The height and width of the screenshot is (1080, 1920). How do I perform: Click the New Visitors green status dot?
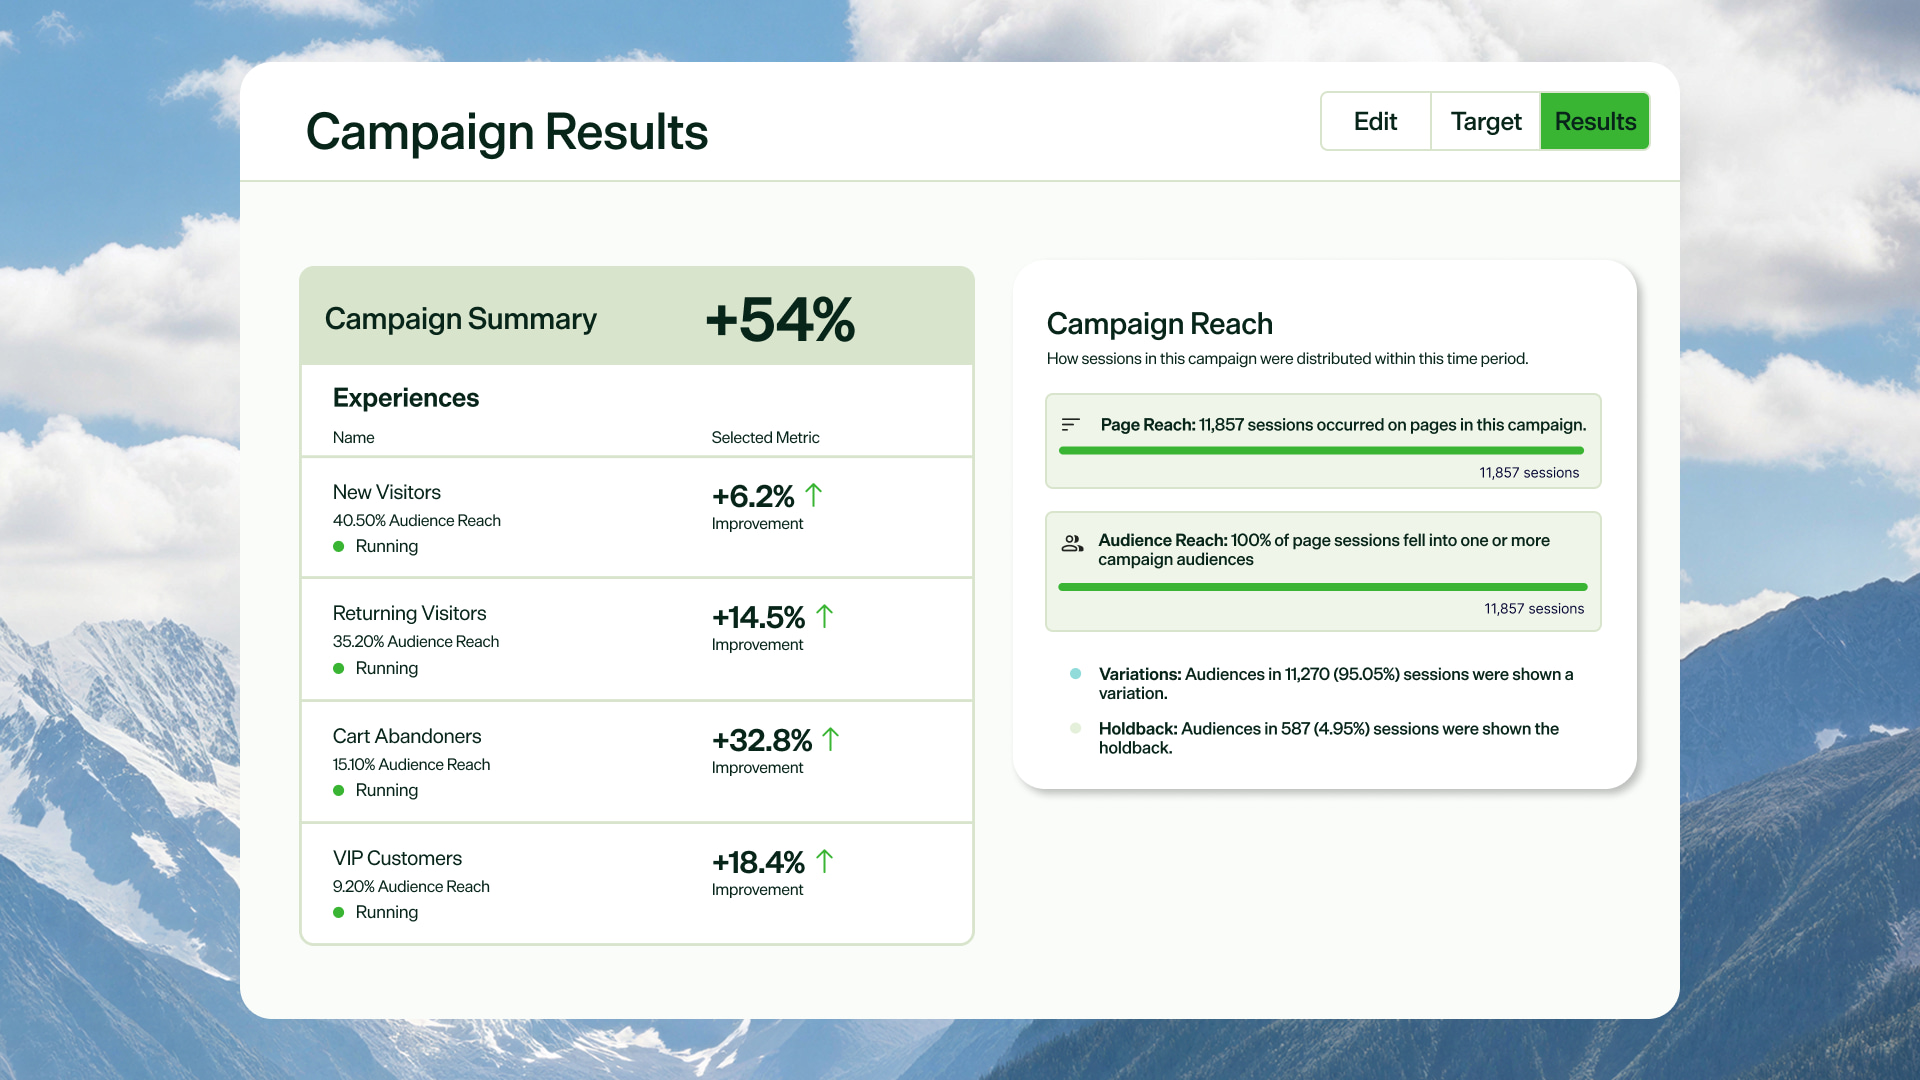coord(339,547)
